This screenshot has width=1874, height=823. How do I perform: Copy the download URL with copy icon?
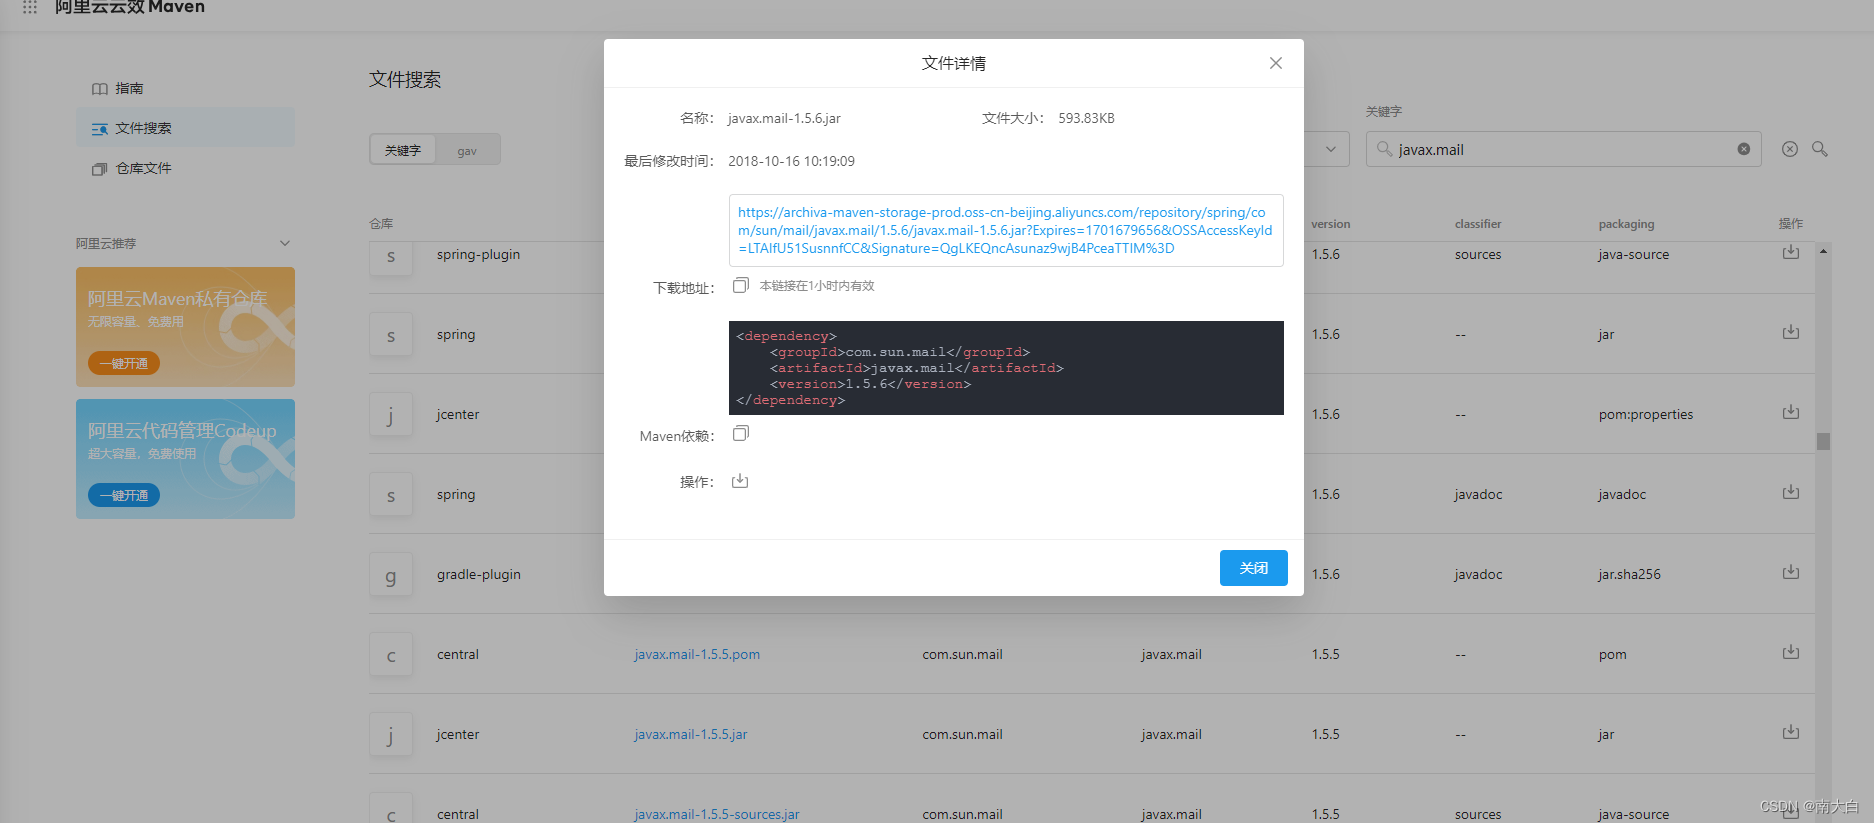[x=740, y=285]
